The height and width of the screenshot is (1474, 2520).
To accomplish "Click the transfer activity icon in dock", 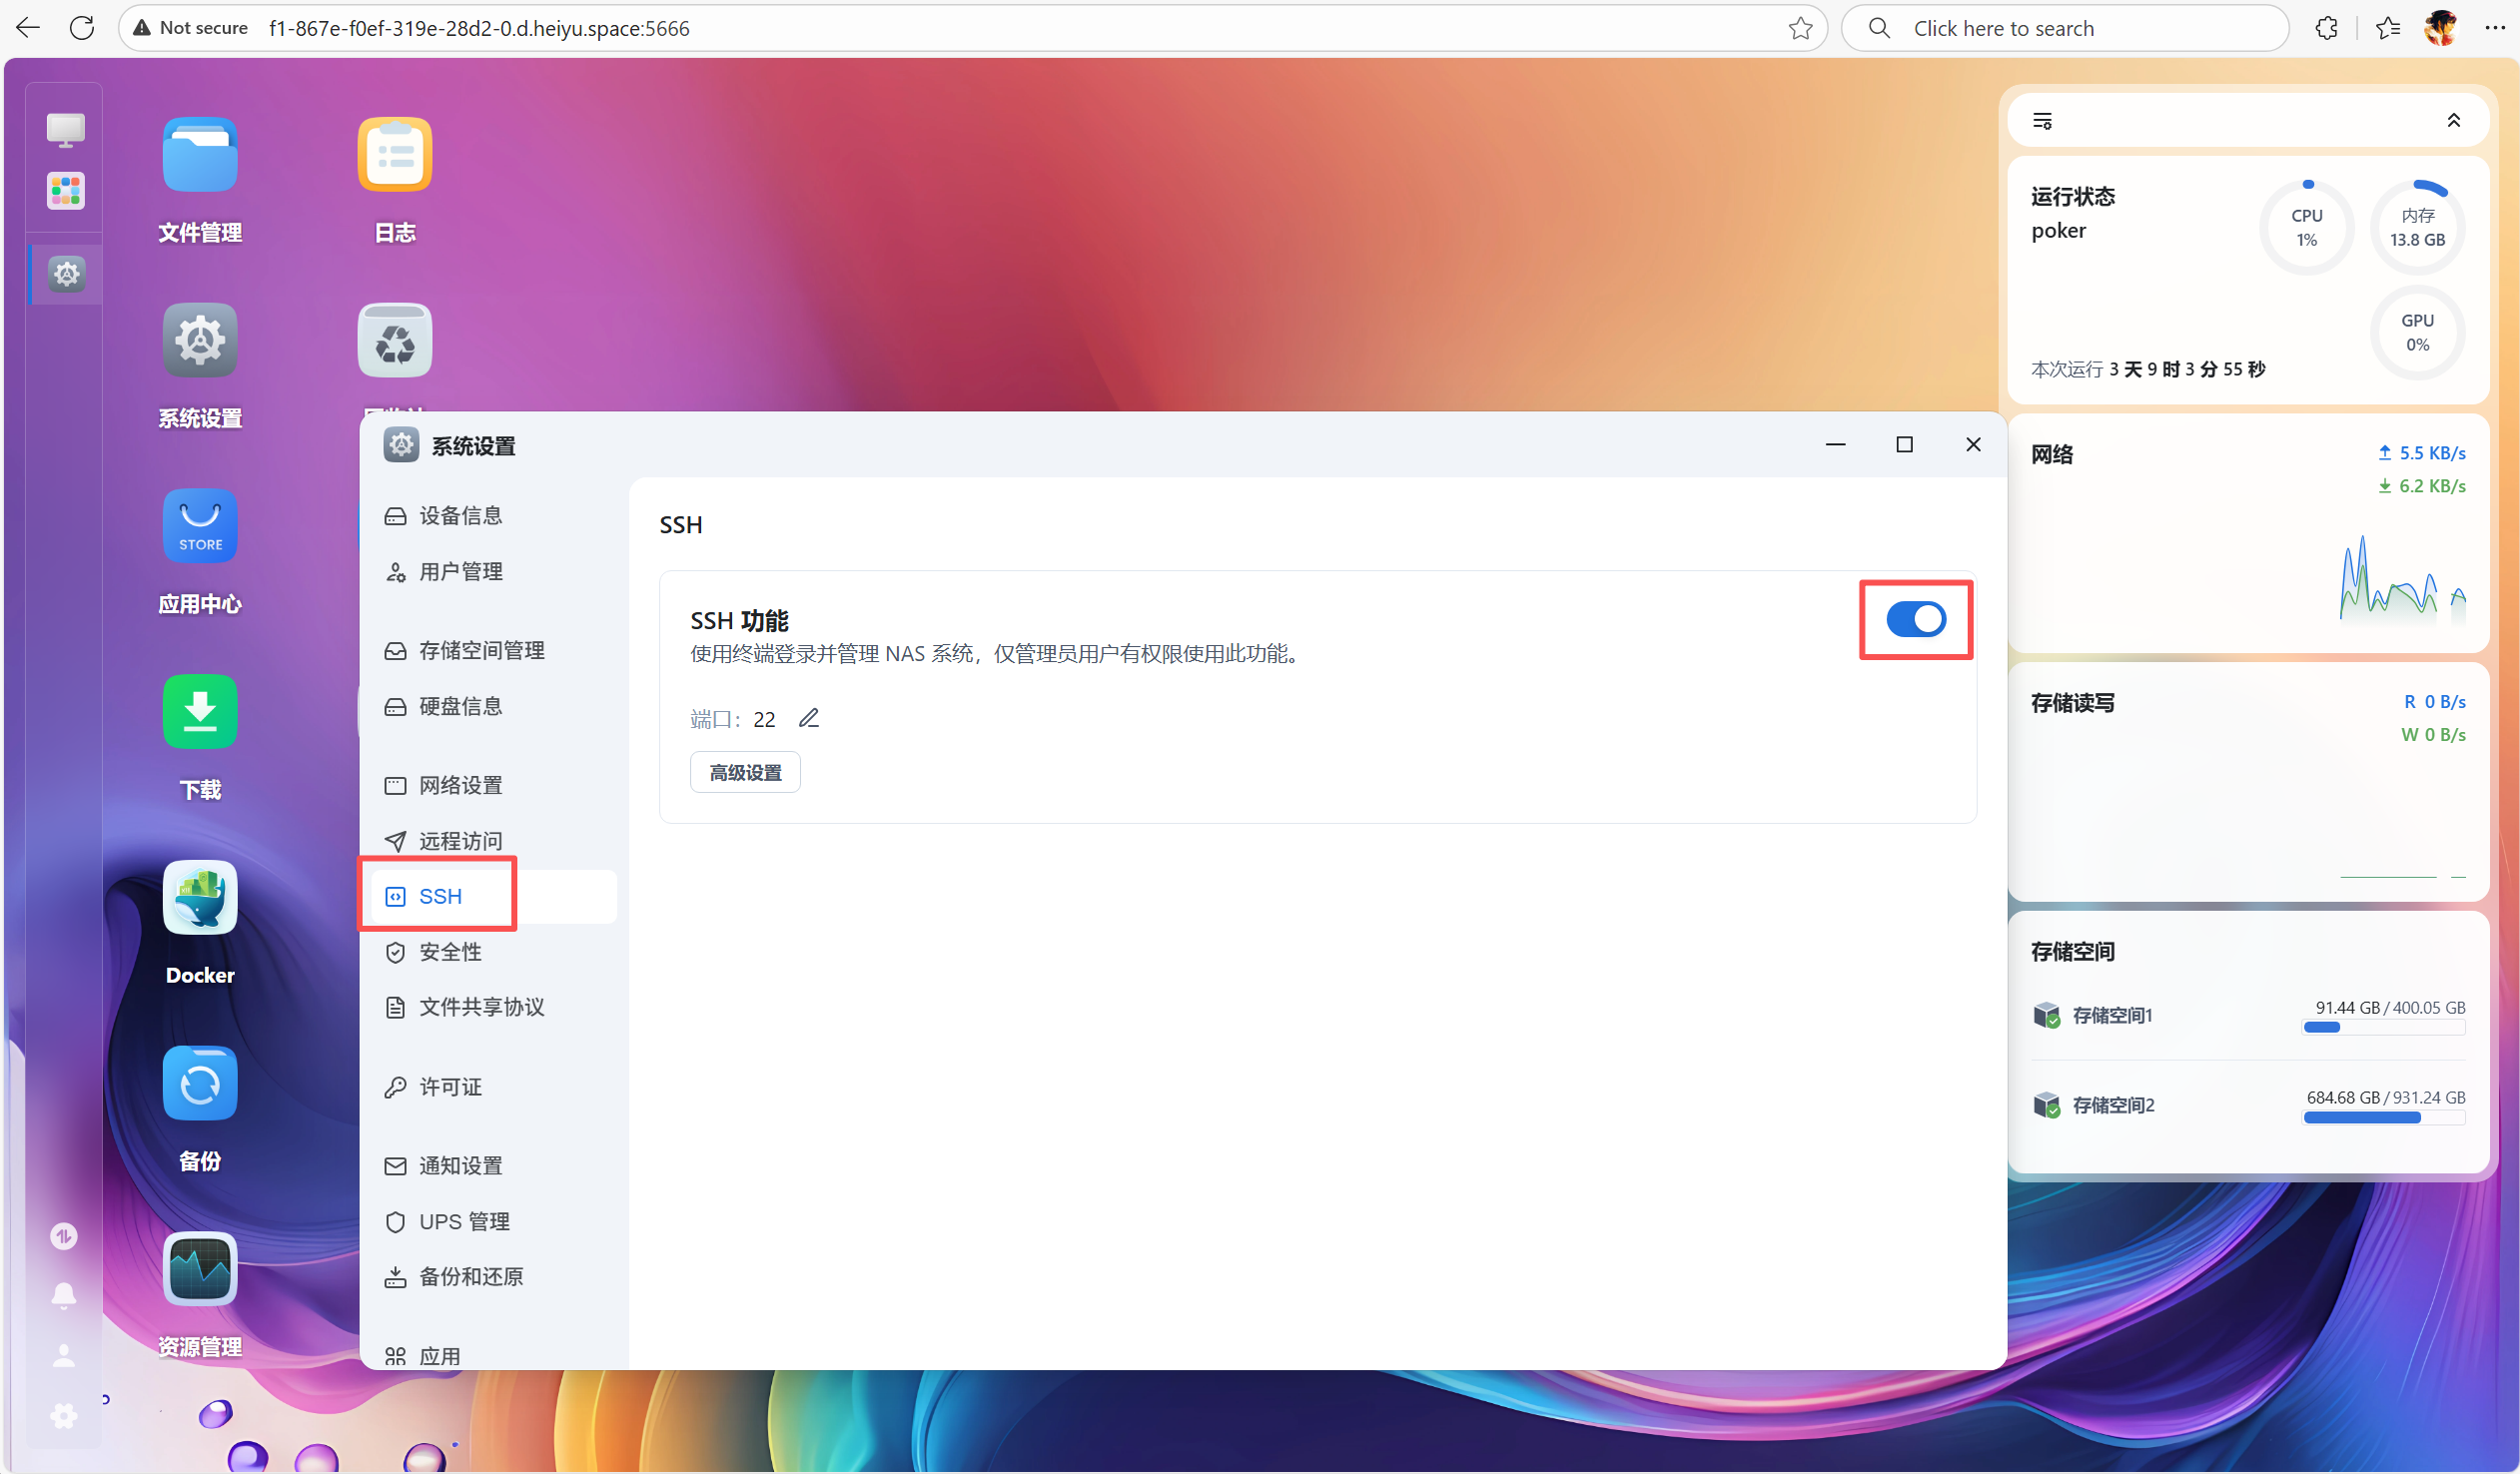I will tap(64, 1237).
